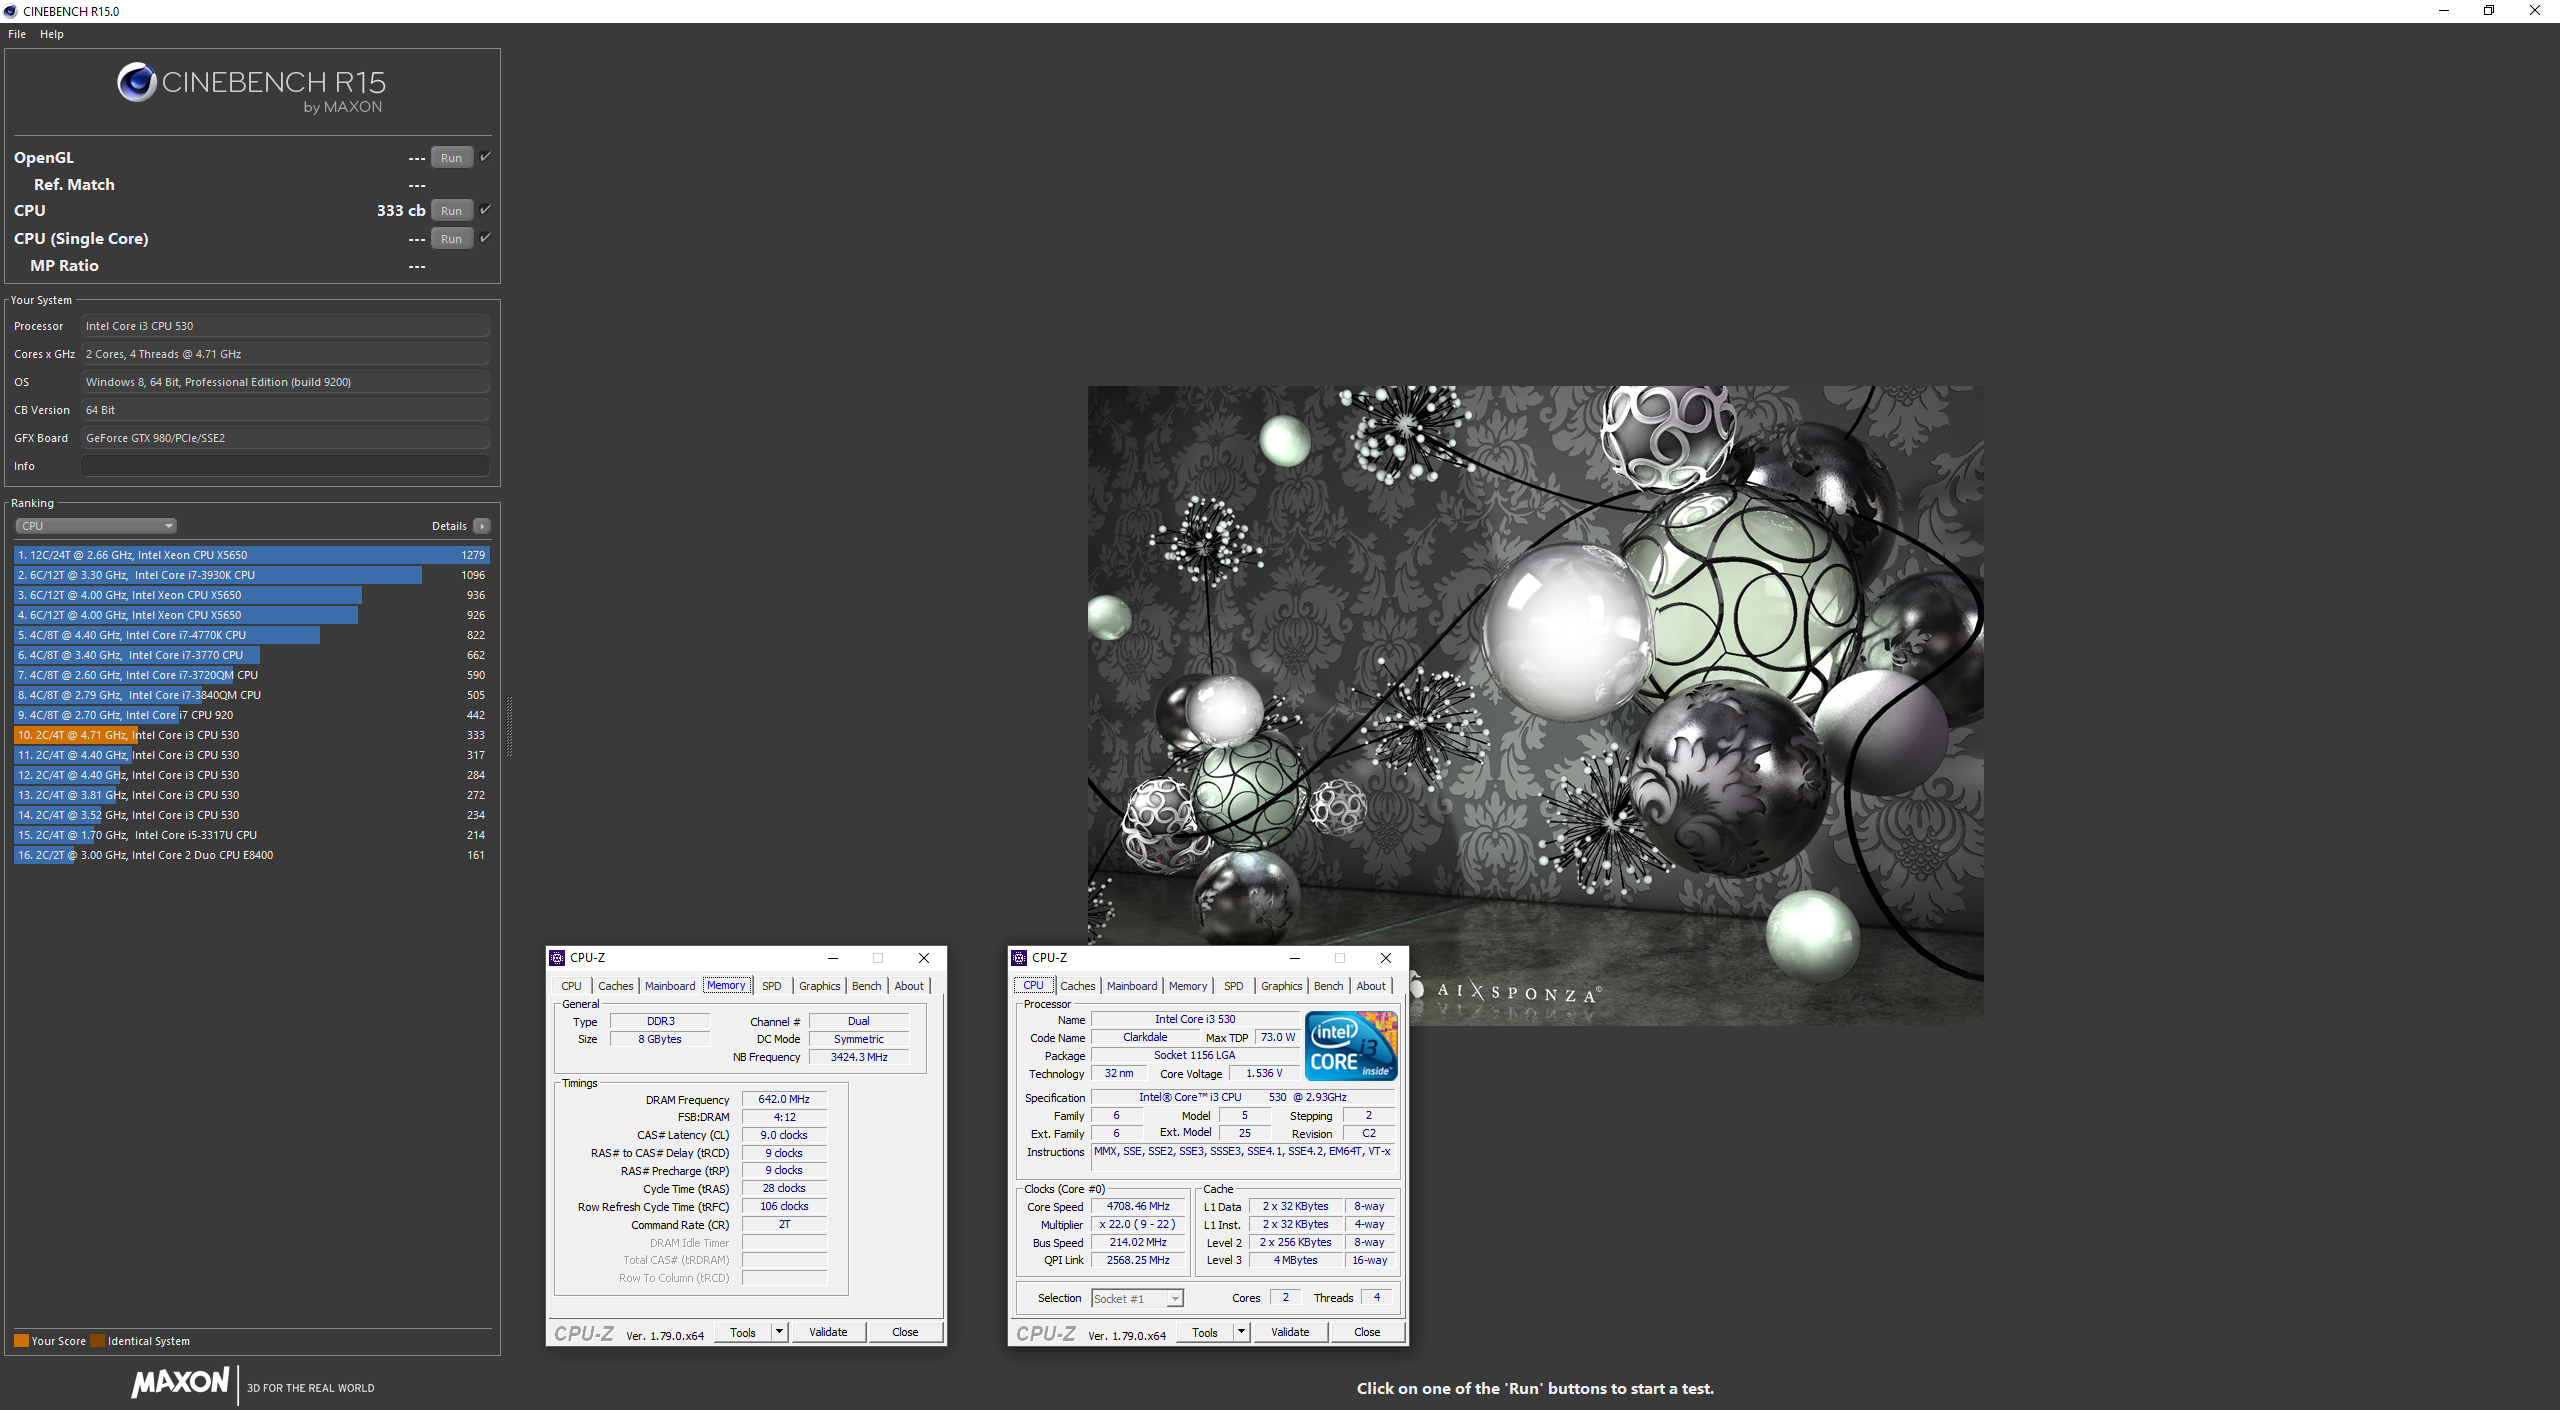Screen dimensions: 2560x1410
Task: Close the Memory CPU-Z window with X
Action: point(924,958)
